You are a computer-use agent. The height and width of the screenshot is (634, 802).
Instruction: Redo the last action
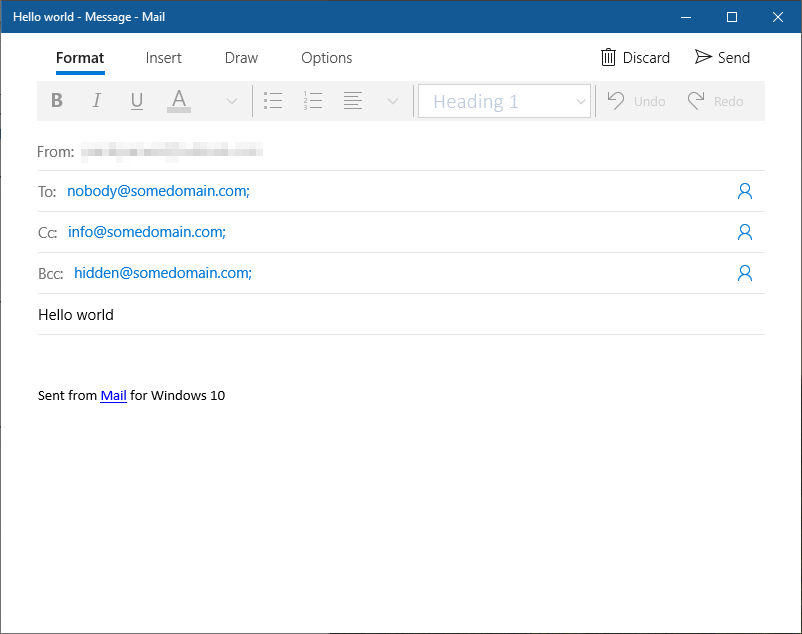click(x=715, y=101)
